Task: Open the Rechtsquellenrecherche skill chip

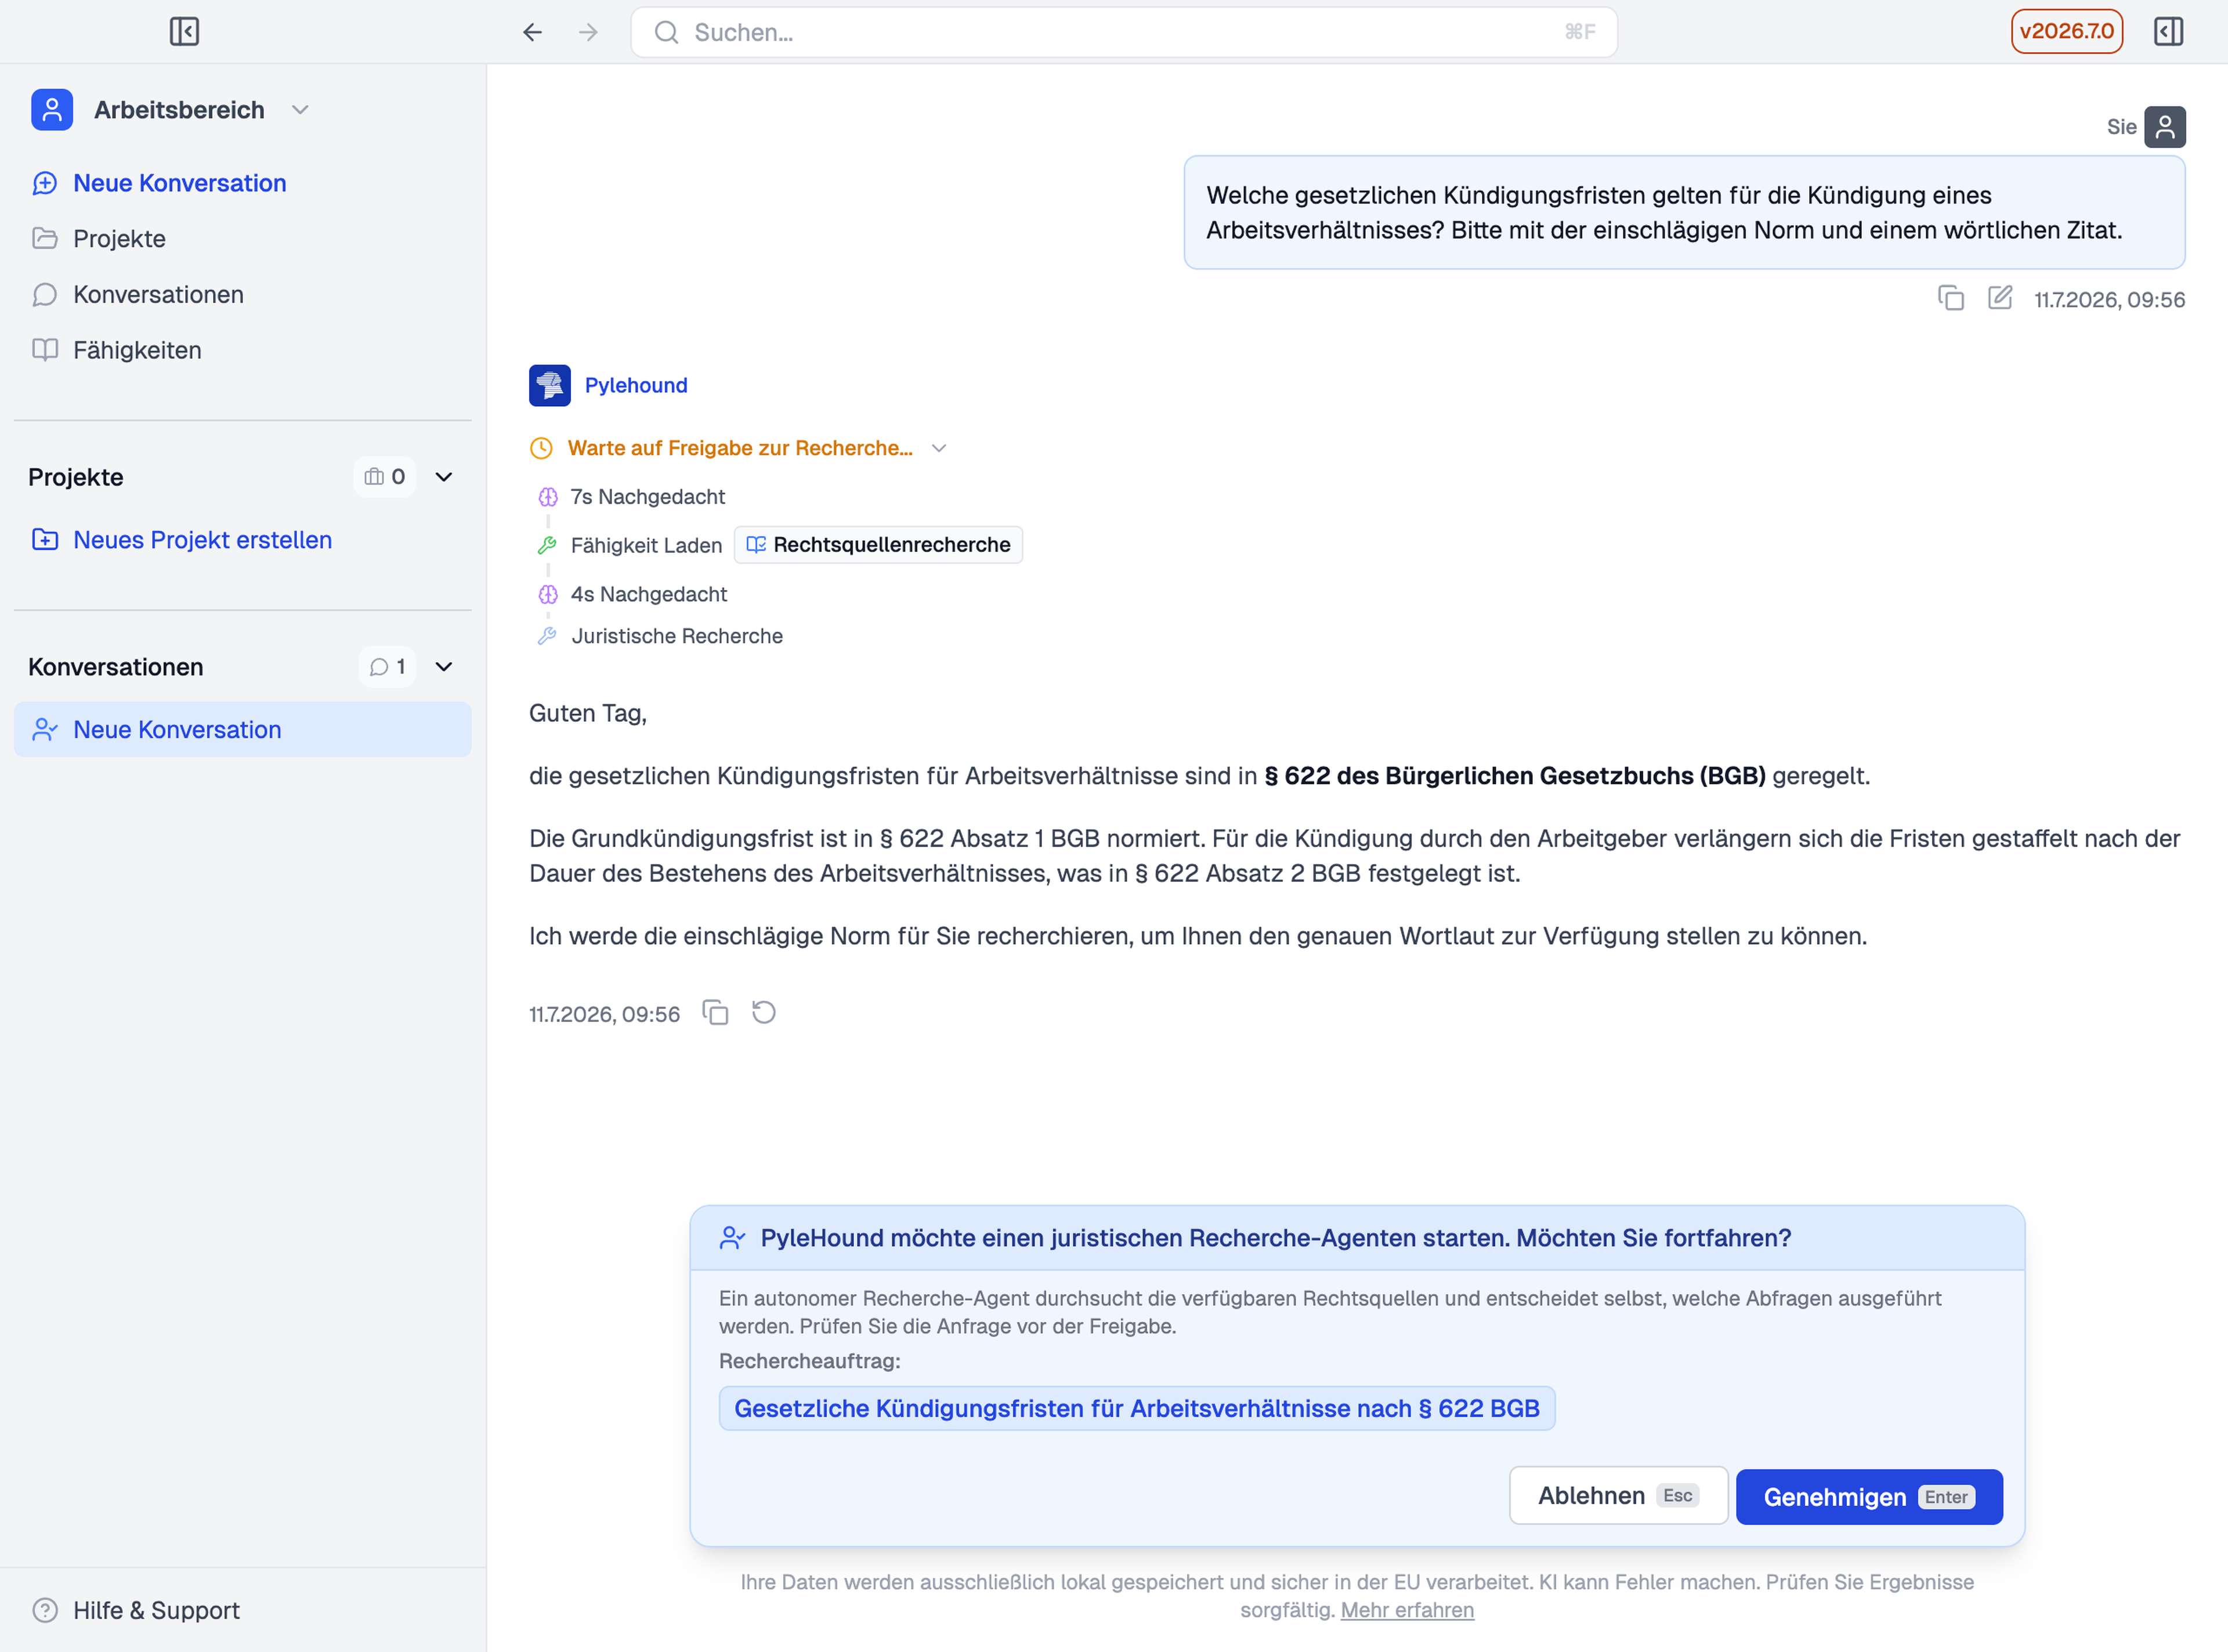Action: 878,545
